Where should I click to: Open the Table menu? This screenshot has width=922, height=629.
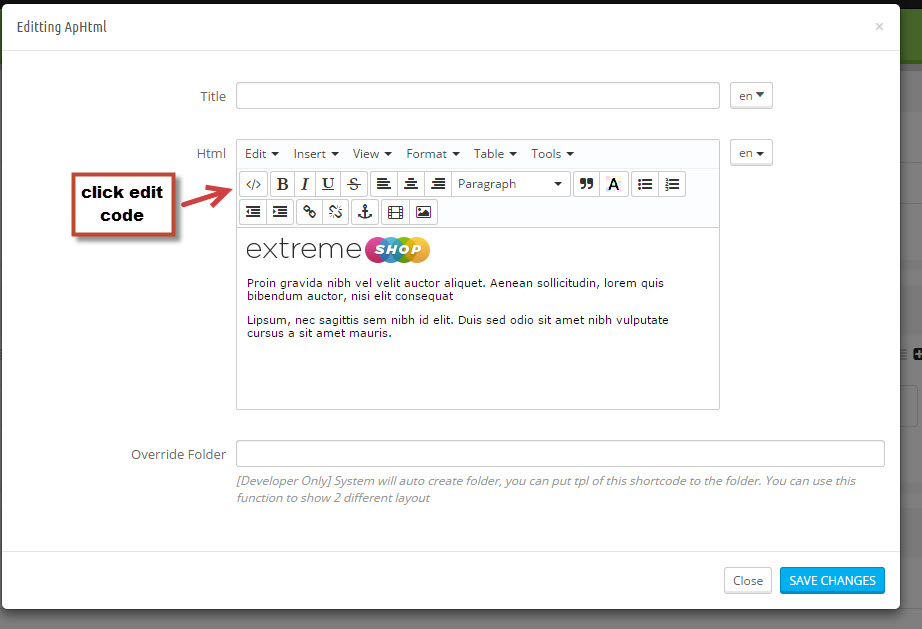click(495, 154)
